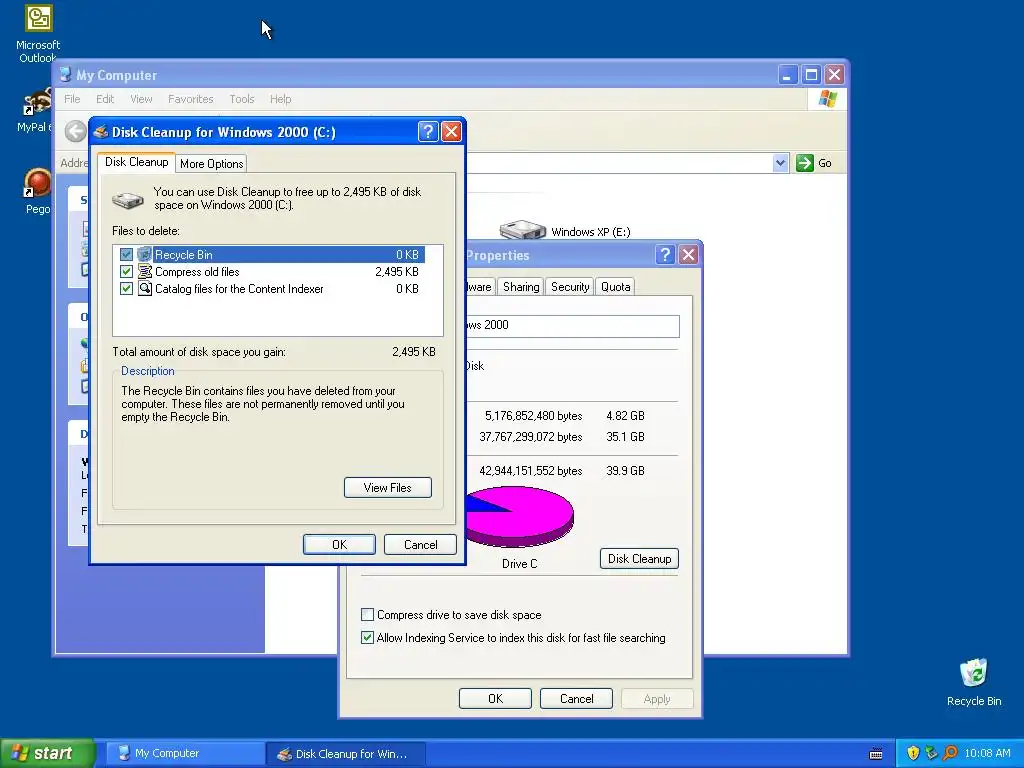Click the Start button
Screen dimensions: 1024x768
(x=47, y=753)
